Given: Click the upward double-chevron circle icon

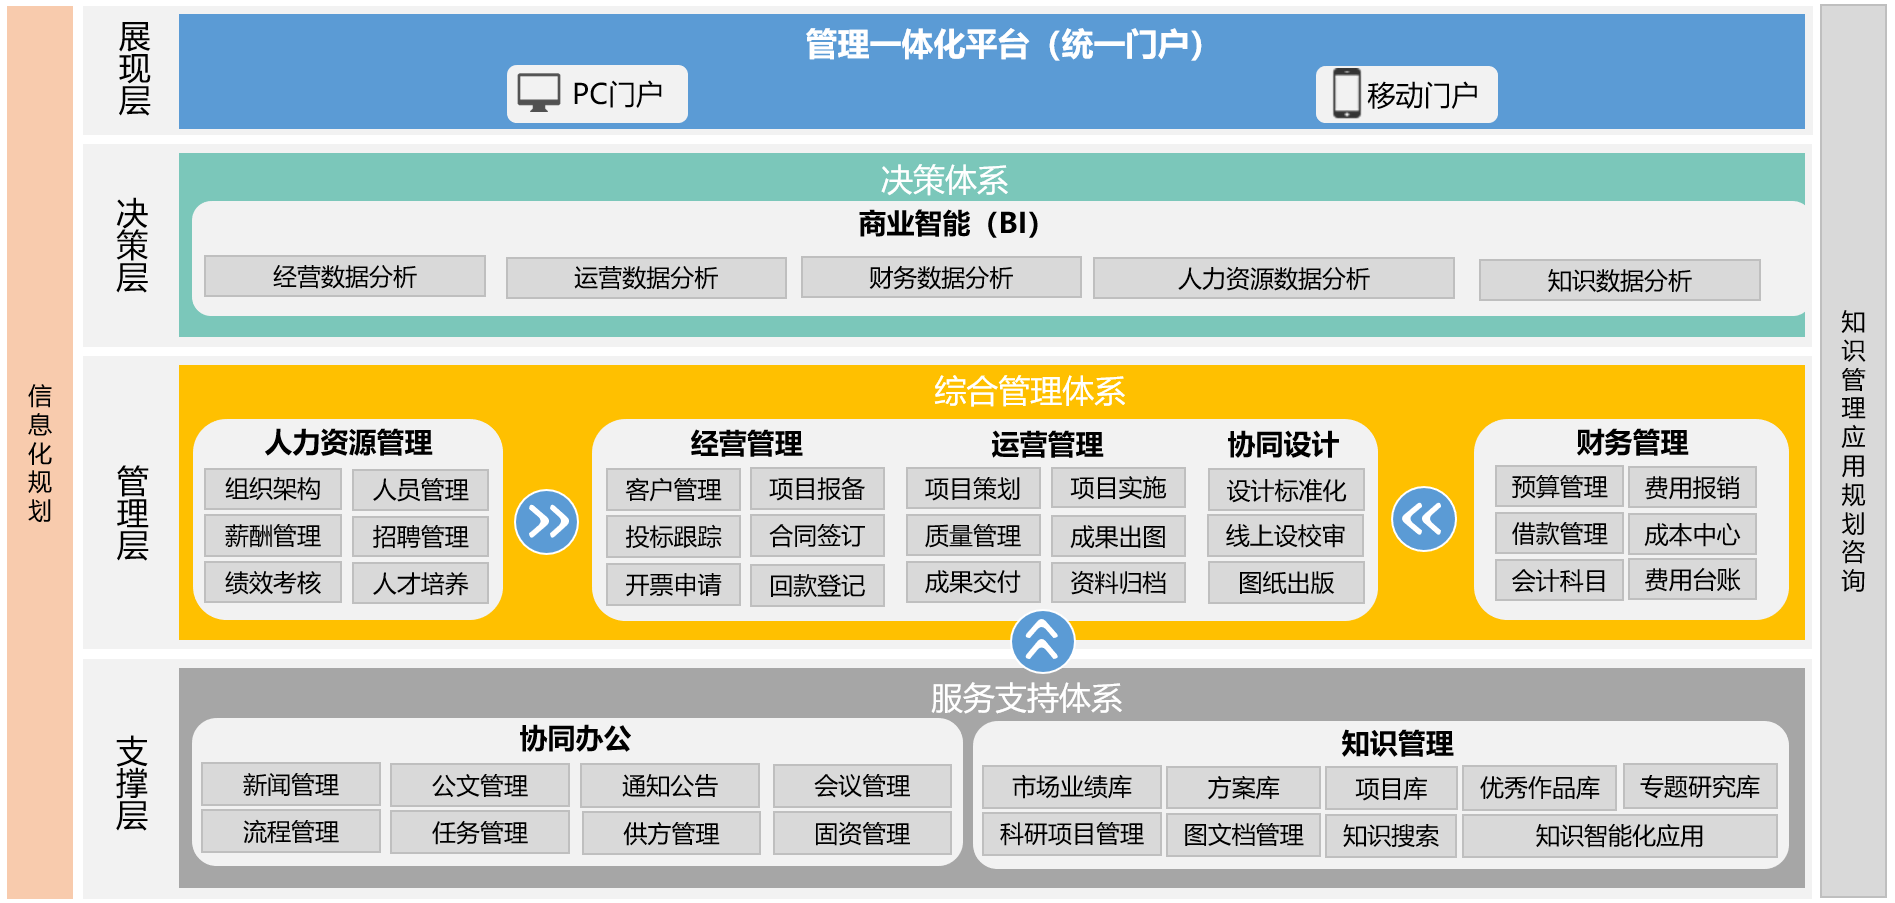Looking at the screenshot, I should point(1042,641).
